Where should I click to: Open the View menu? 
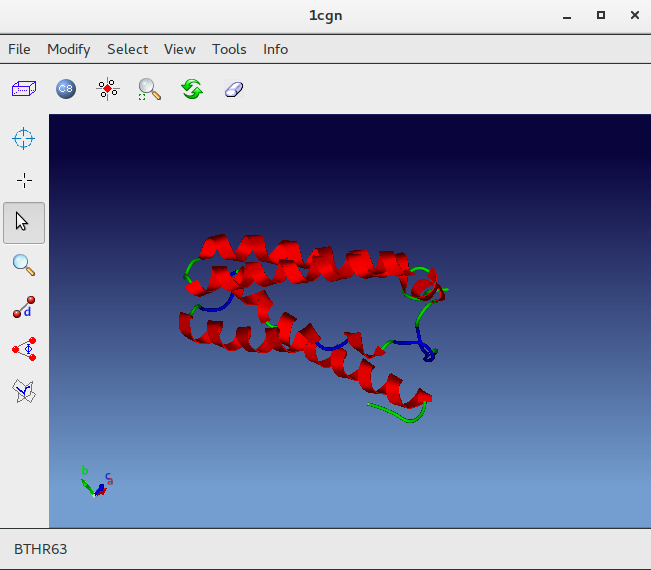179,49
